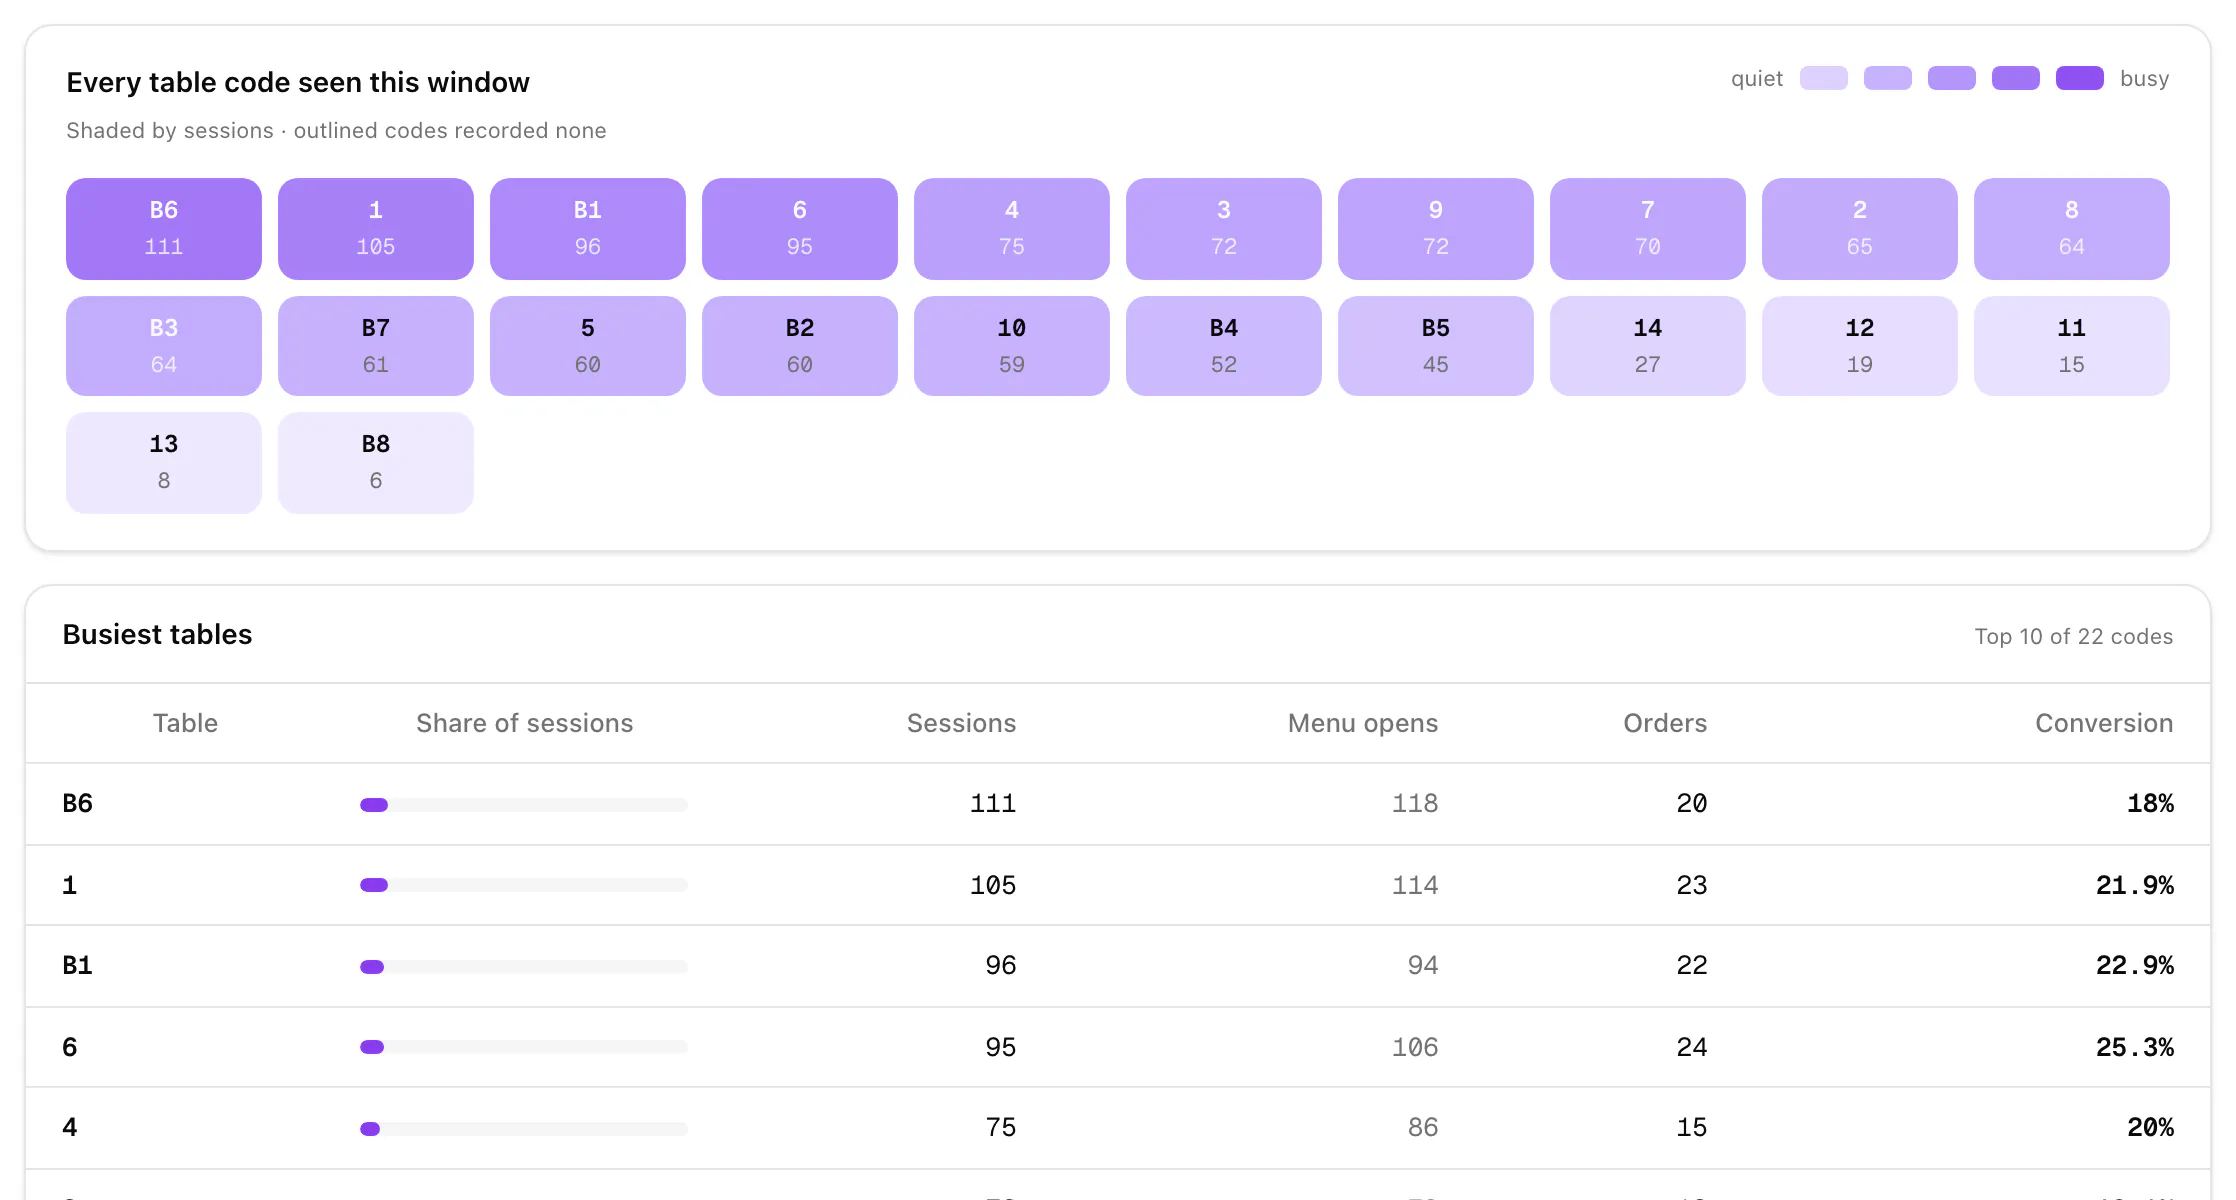This screenshot has height=1200, width=2236.
Task: Select the B1 row name in Busiest tables
Action: click(x=78, y=965)
